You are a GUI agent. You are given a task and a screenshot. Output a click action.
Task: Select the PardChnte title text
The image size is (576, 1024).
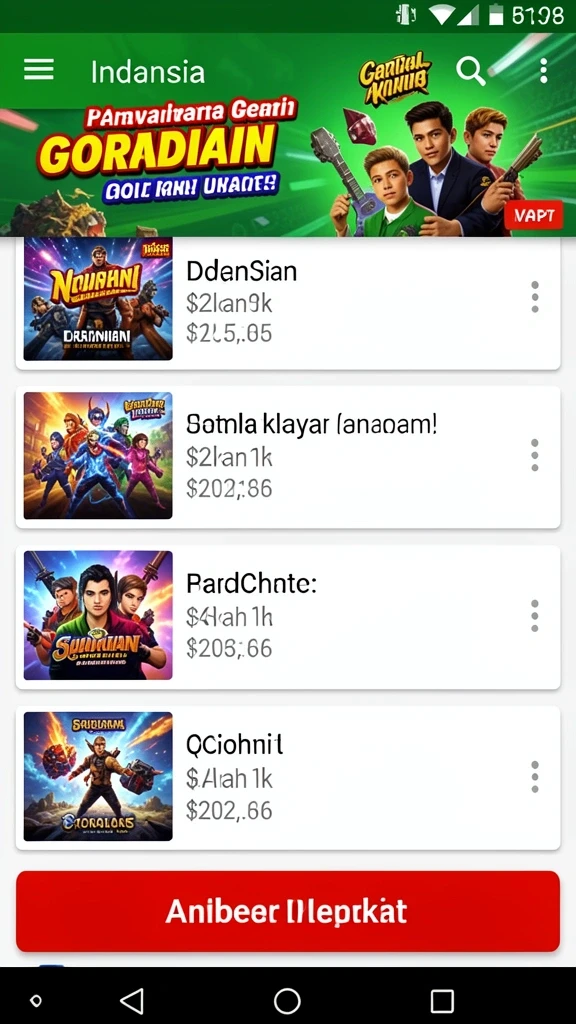[251, 583]
